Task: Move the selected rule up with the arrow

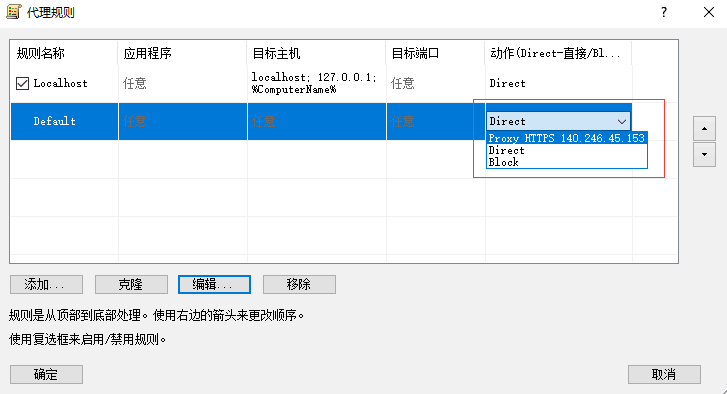Action: [x=704, y=128]
